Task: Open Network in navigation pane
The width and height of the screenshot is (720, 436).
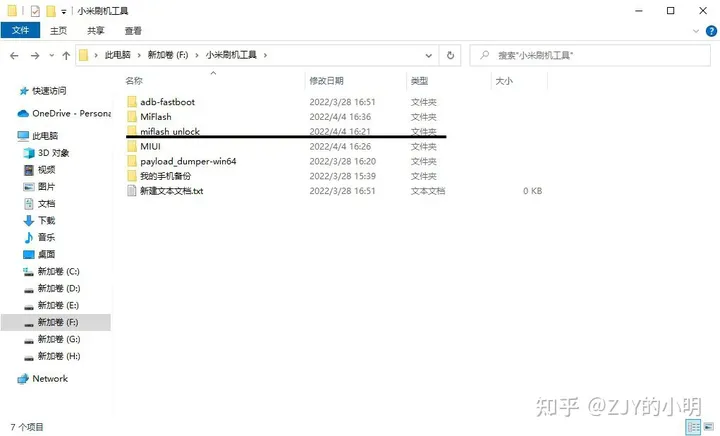Action: pyautogui.click(x=43, y=379)
